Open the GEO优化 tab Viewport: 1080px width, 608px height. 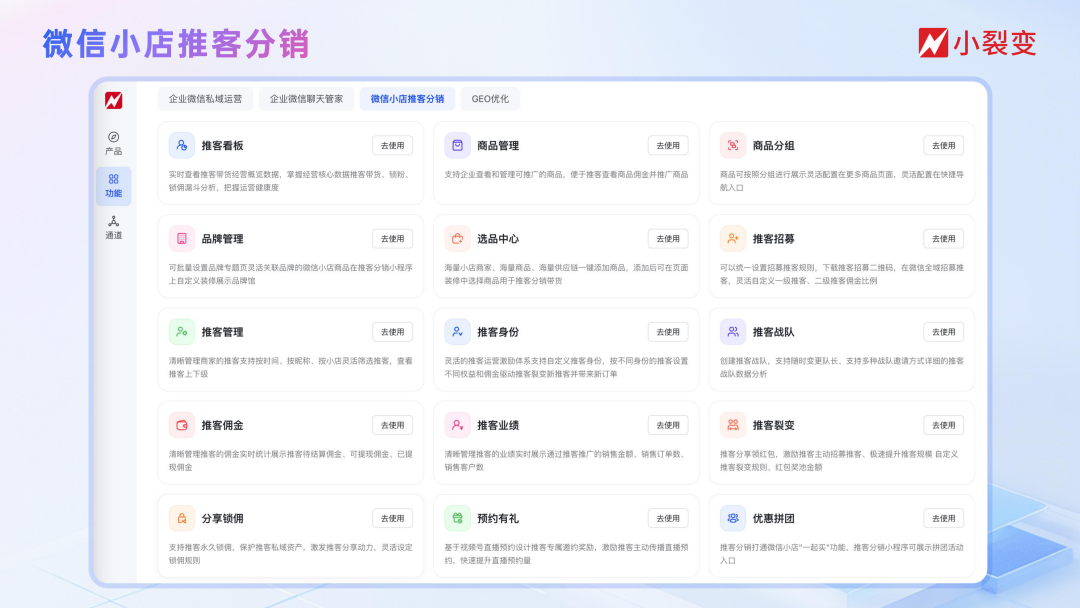(x=487, y=98)
